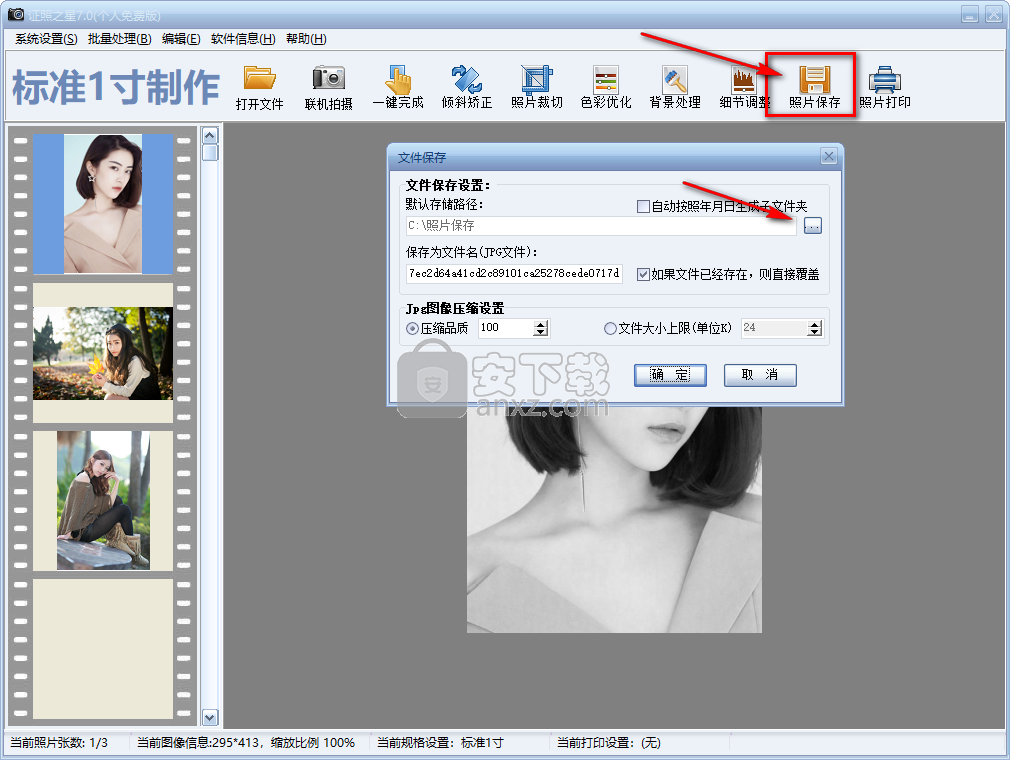
Task: Click status text 当前规格设置: 标准1寸
Action: (x=441, y=743)
